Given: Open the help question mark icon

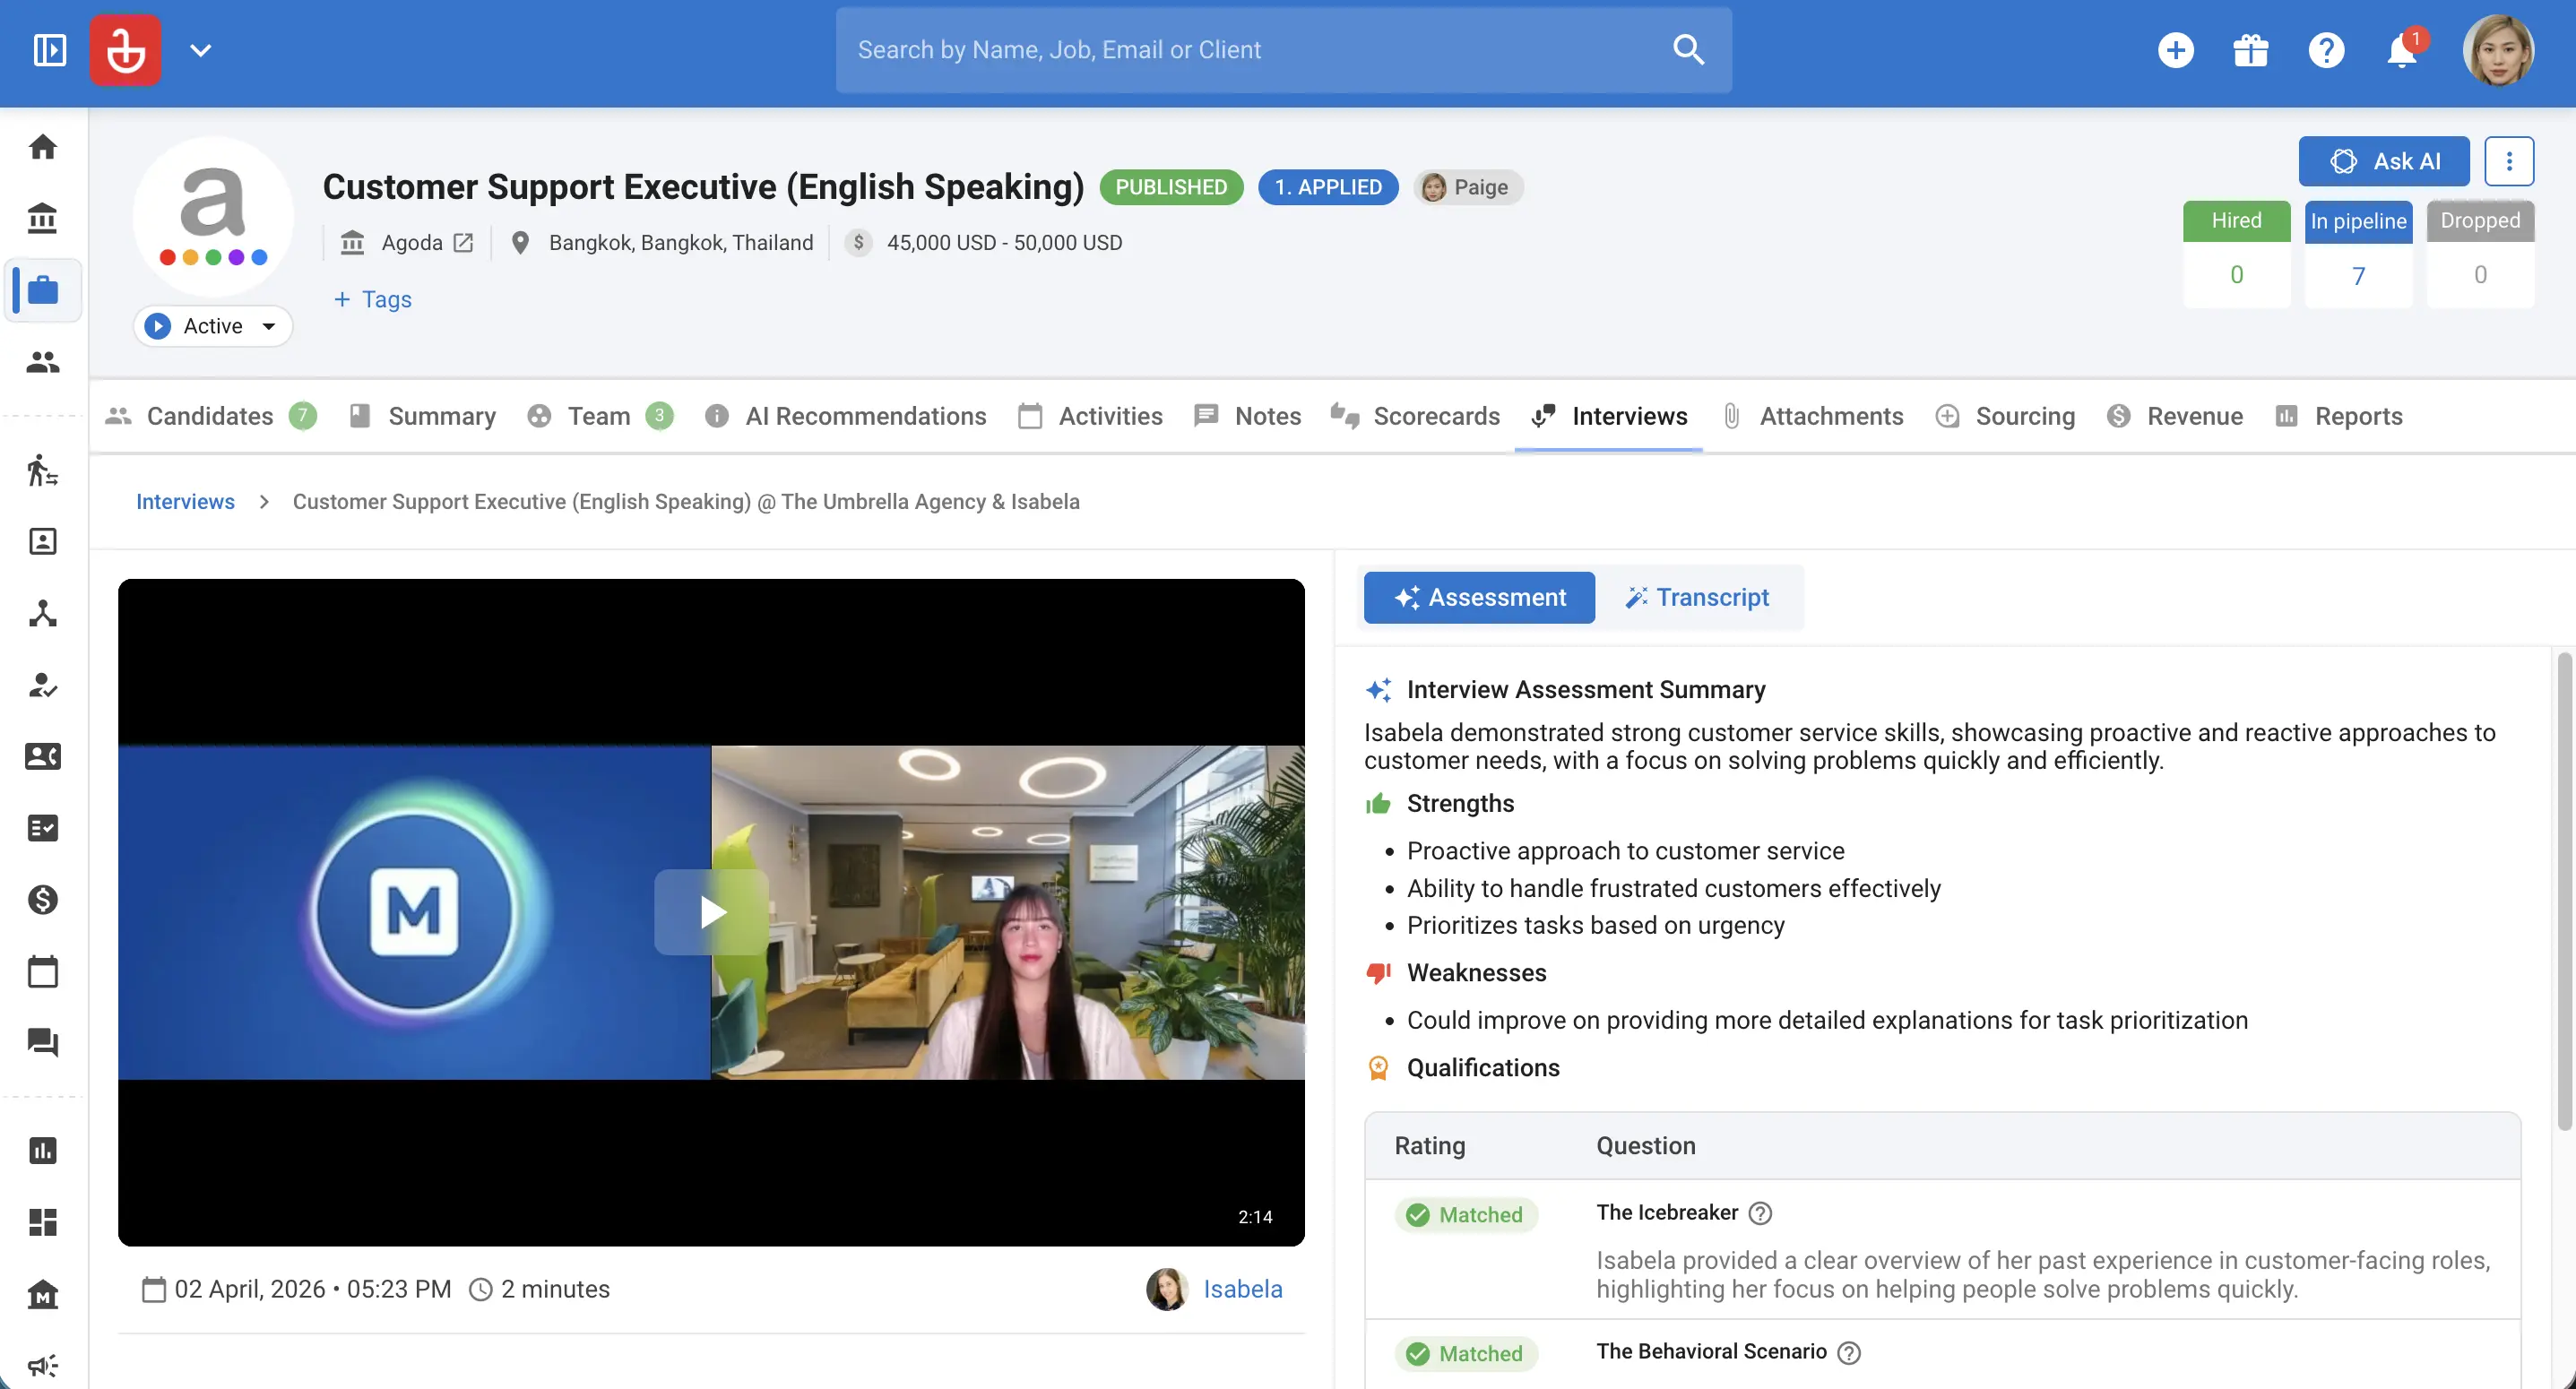Looking at the screenshot, I should coord(2326,50).
